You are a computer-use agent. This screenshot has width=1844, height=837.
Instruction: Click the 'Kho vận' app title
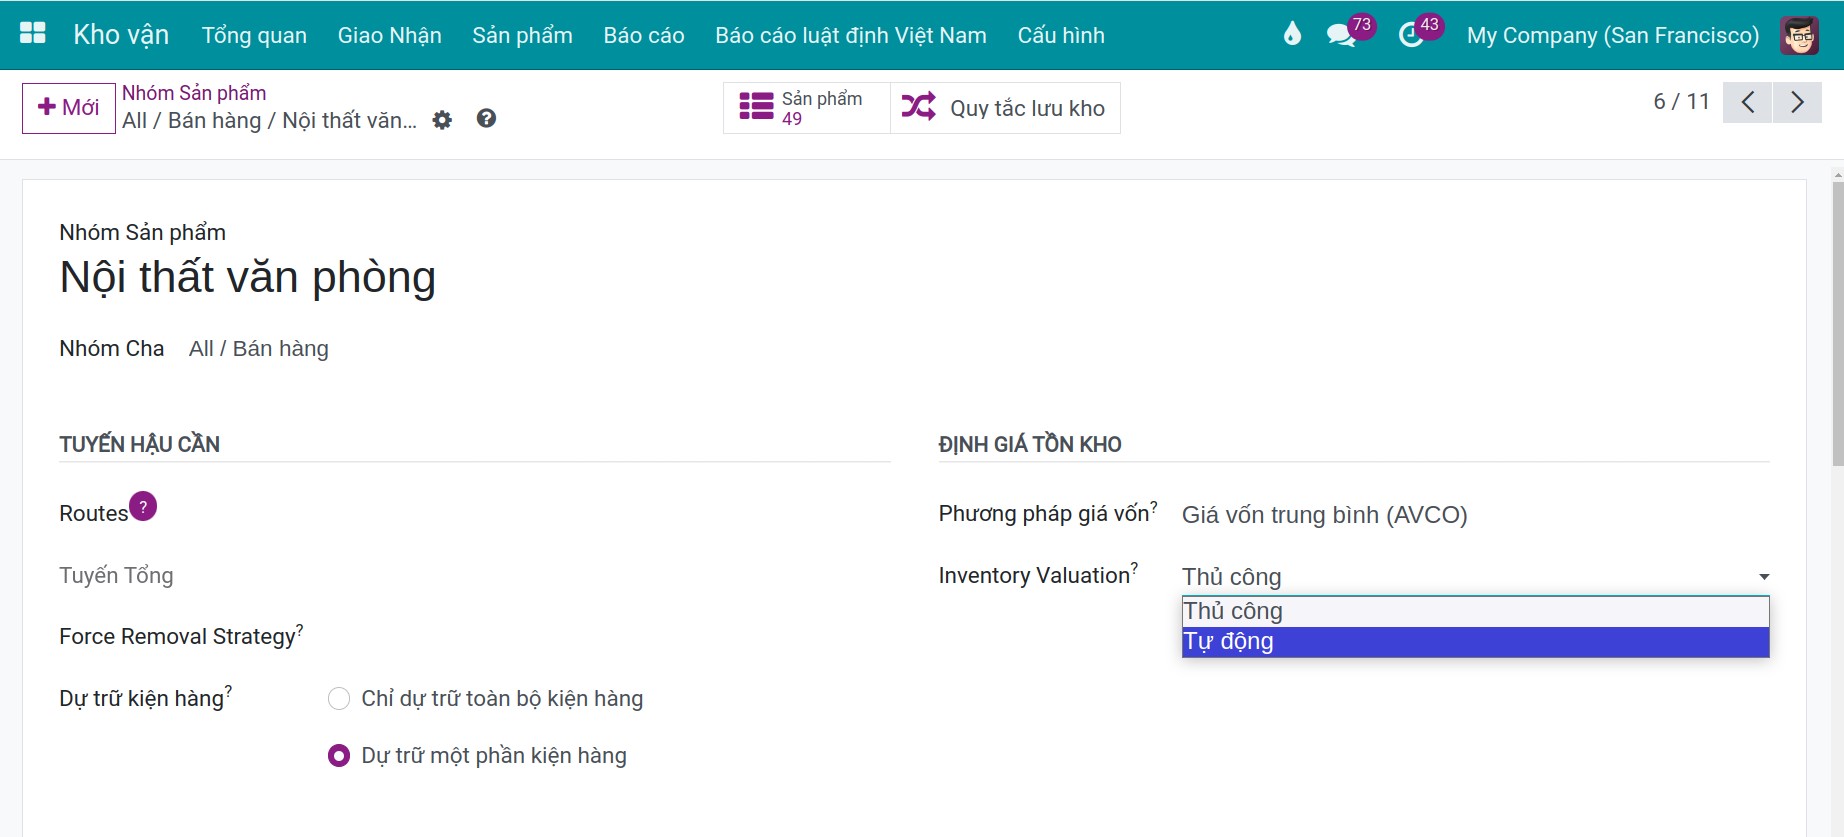coord(121,35)
